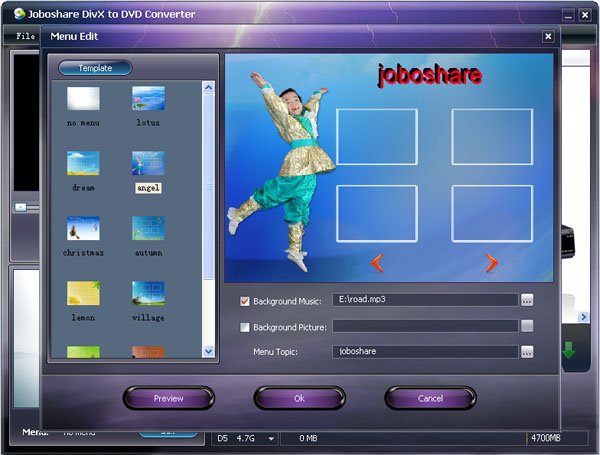Click the Template tab button

click(x=95, y=68)
